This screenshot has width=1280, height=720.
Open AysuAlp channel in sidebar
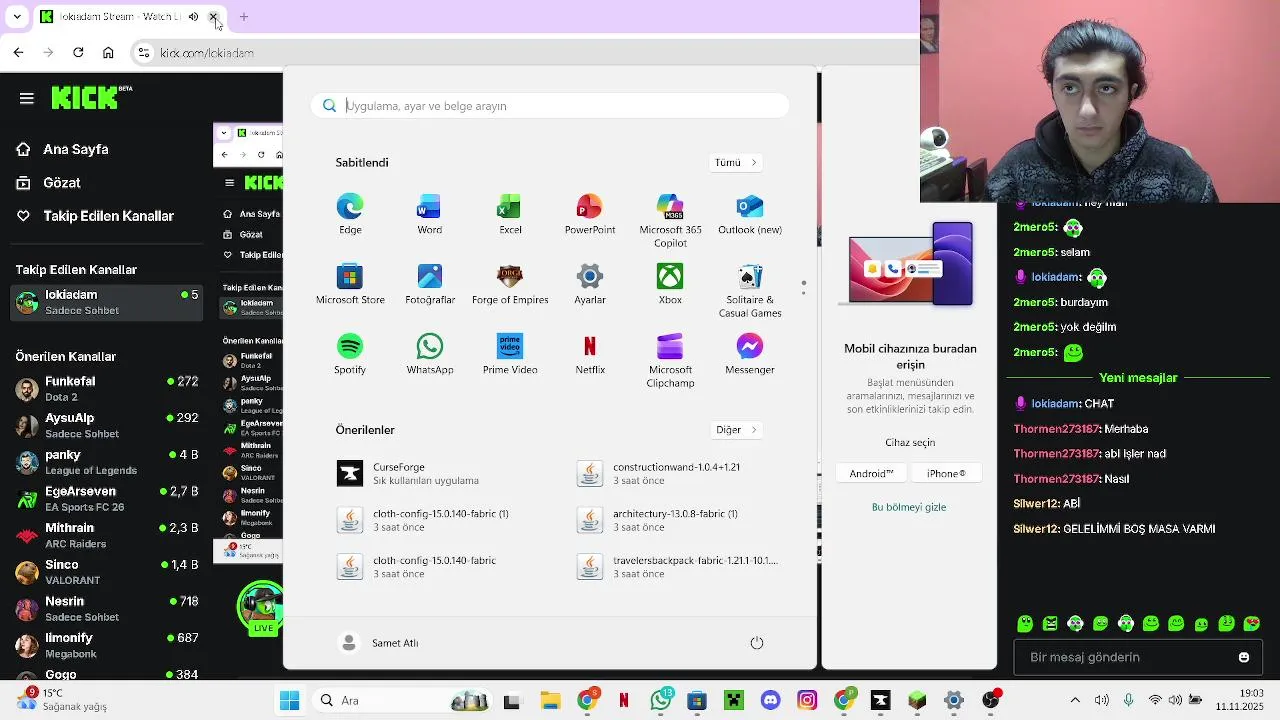(x=105, y=425)
